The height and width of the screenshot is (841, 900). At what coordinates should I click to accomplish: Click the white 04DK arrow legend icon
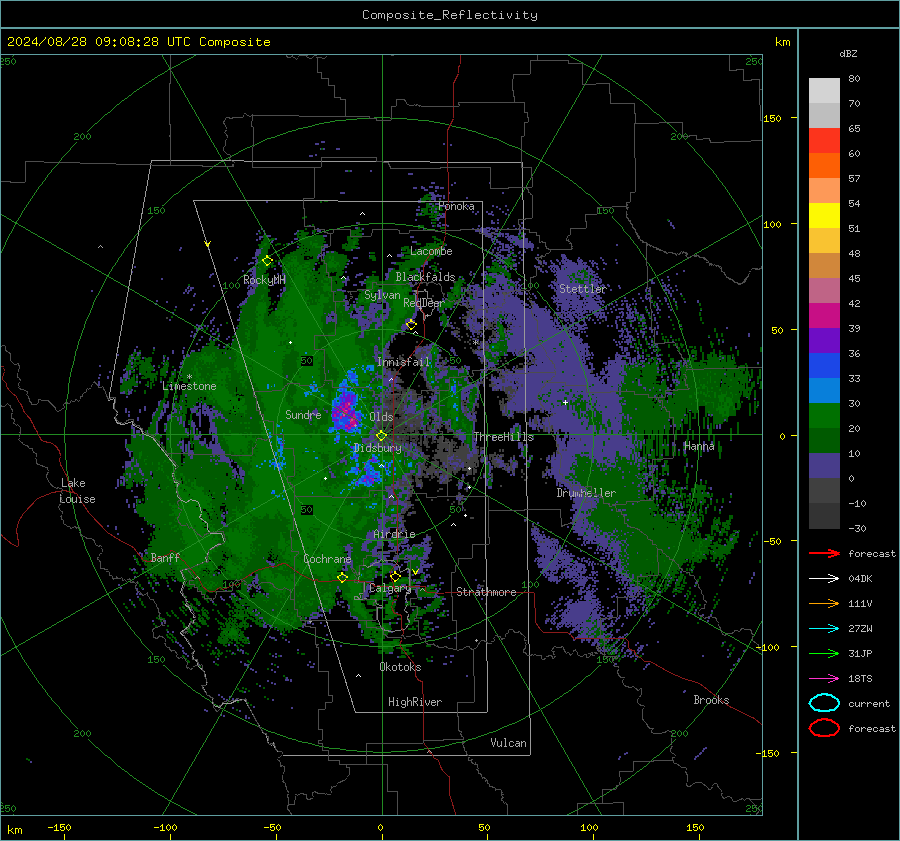tap(824, 579)
